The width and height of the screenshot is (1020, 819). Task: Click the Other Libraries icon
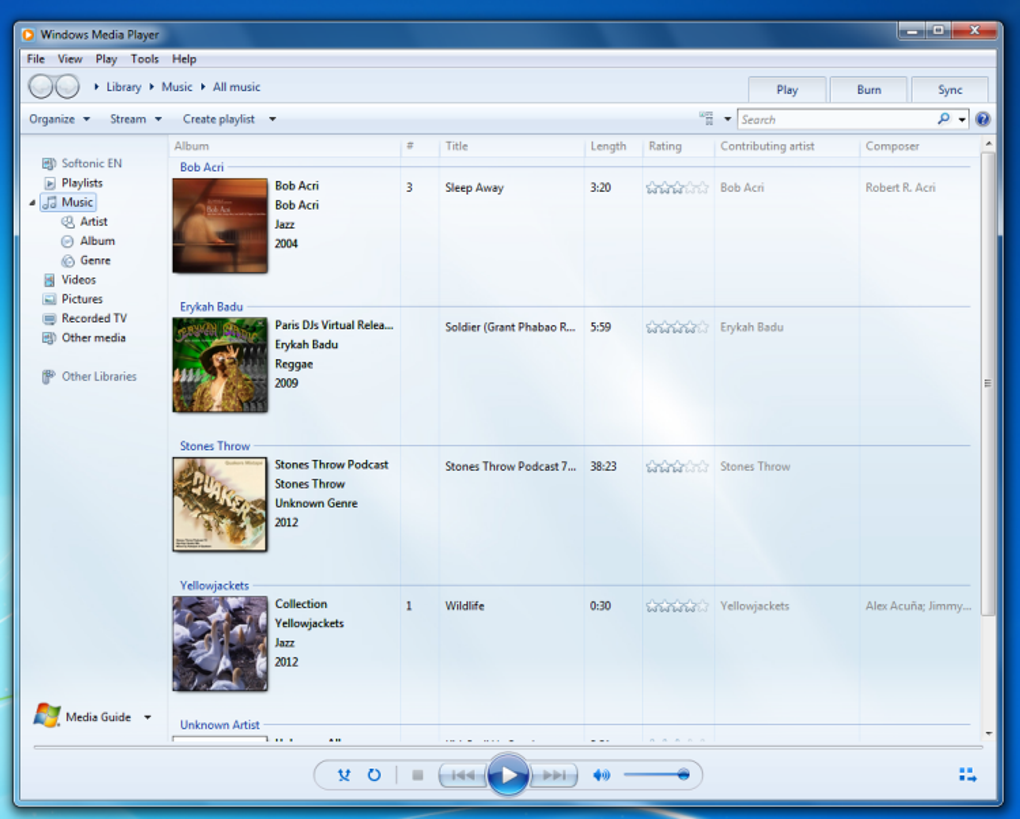48,377
